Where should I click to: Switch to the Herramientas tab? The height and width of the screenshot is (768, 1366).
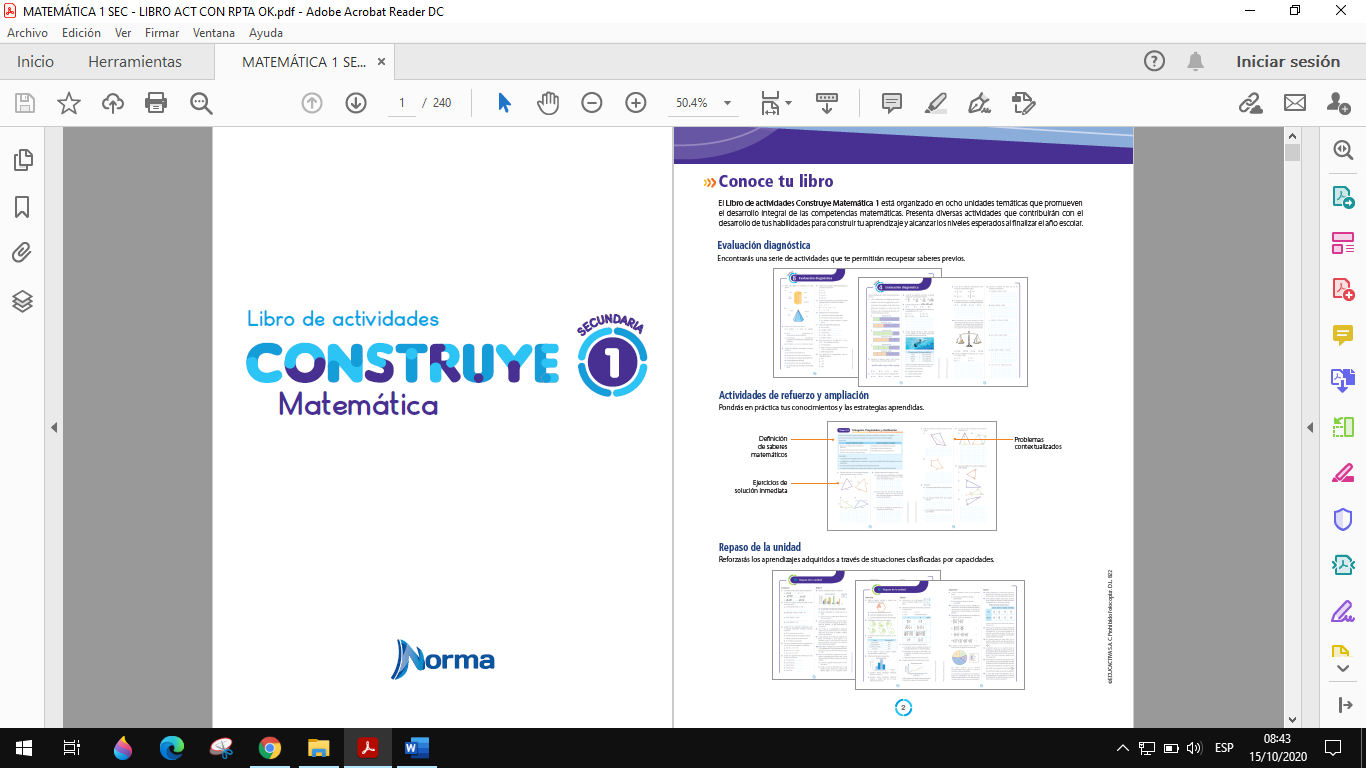coord(135,61)
